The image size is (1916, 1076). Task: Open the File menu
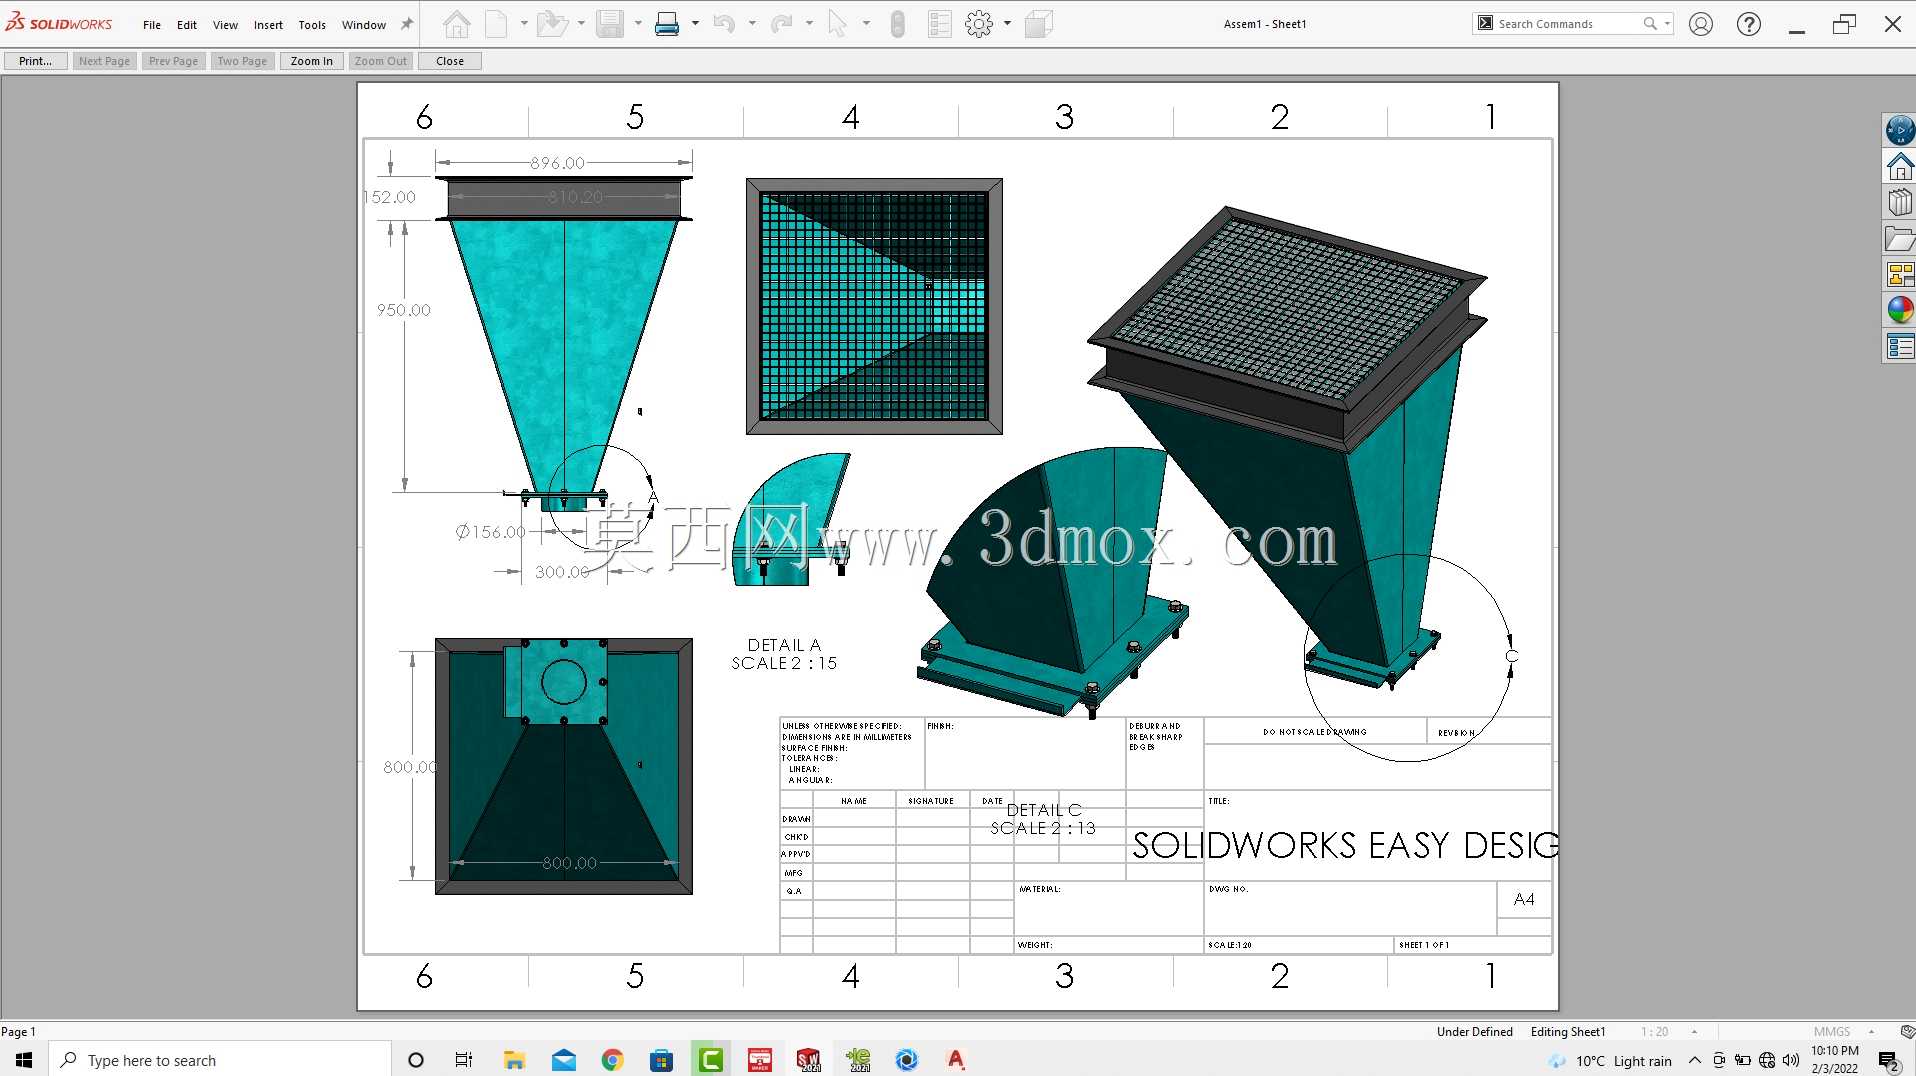pos(152,25)
